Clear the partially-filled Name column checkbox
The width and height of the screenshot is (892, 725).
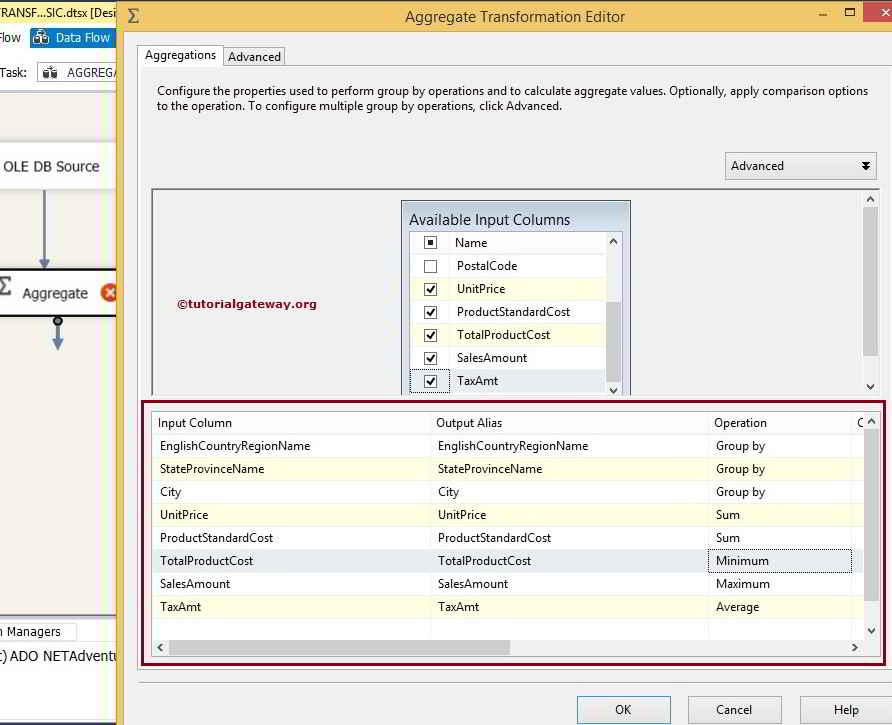430,242
